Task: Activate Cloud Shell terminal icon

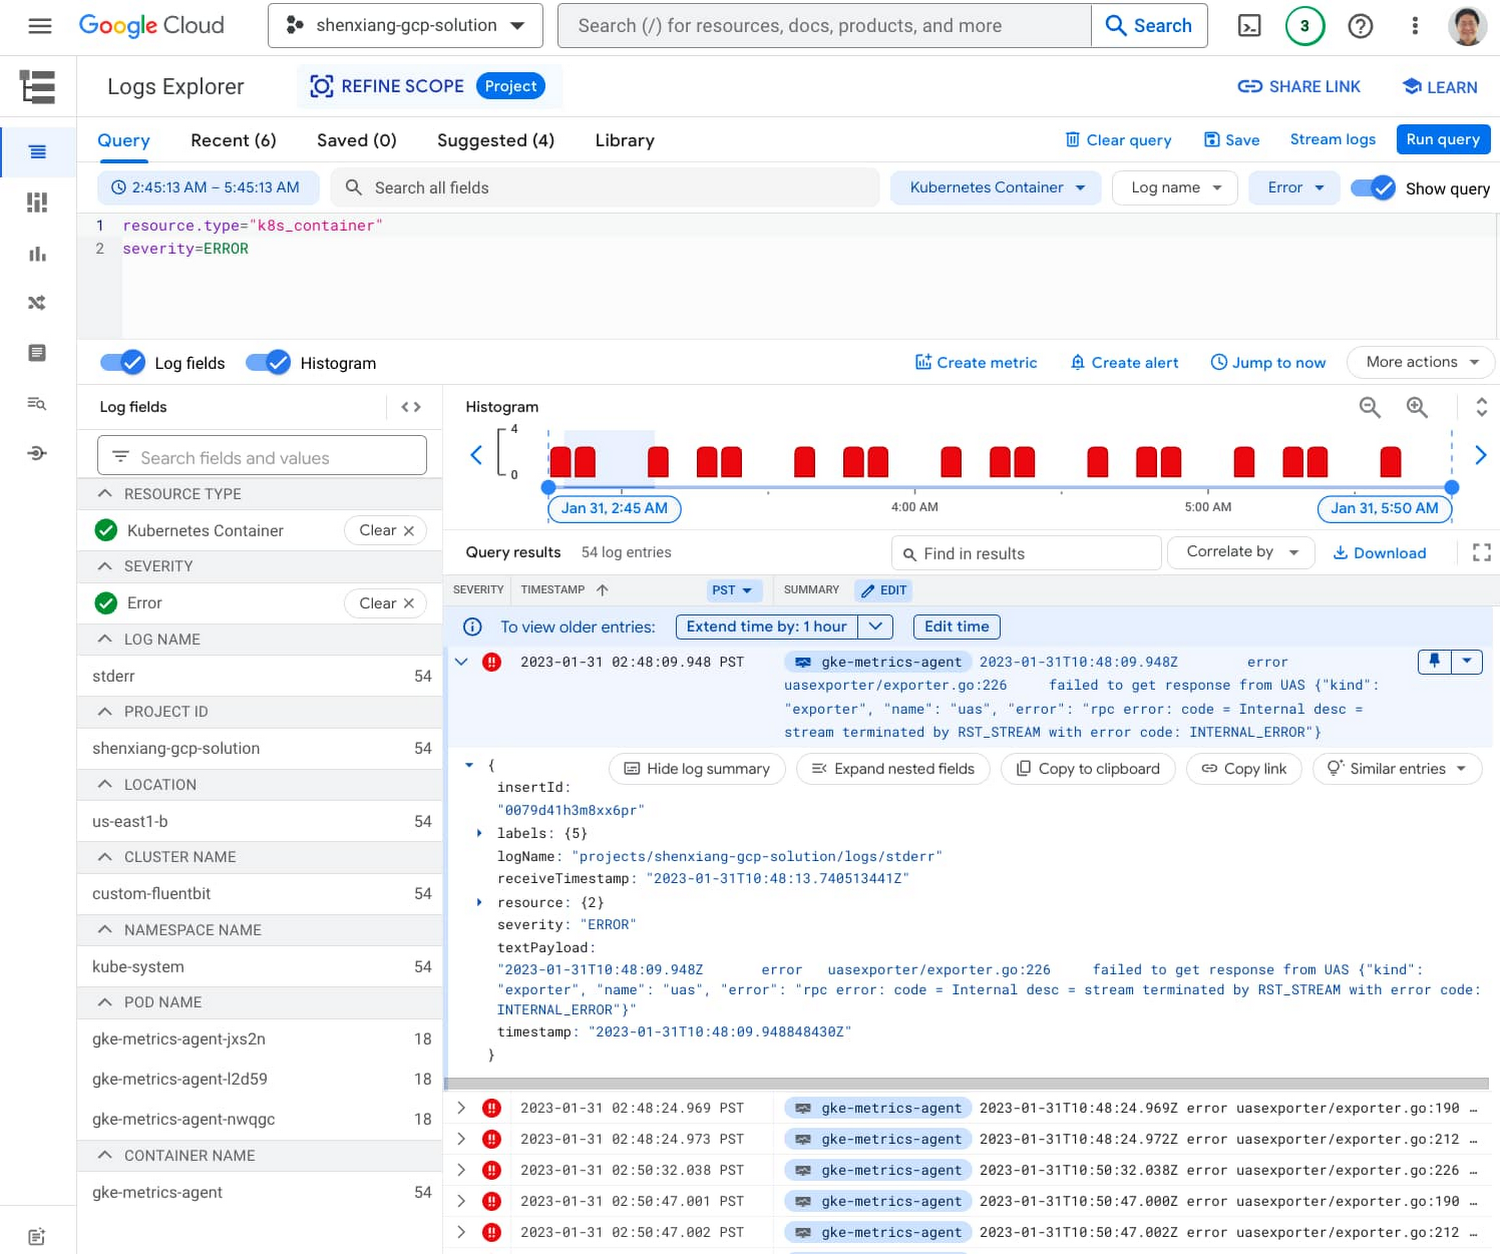Action: 1249,26
